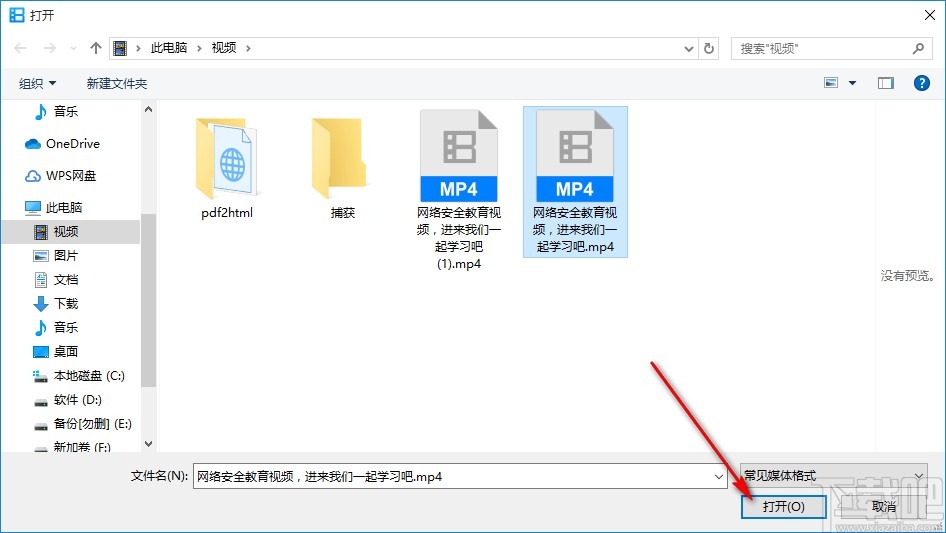Select the pdf2html folder
The image size is (946, 533).
[227, 168]
